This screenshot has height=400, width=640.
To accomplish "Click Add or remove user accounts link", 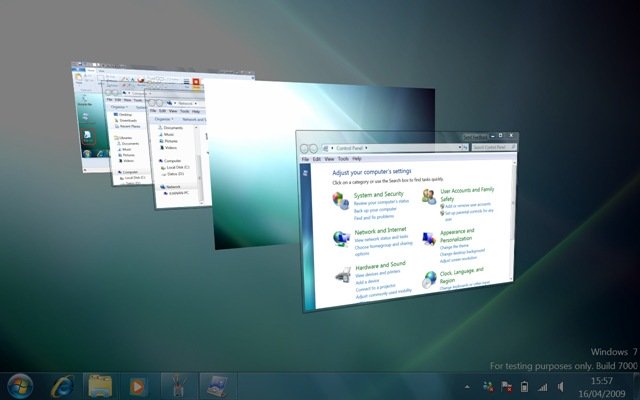I will [468, 205].
